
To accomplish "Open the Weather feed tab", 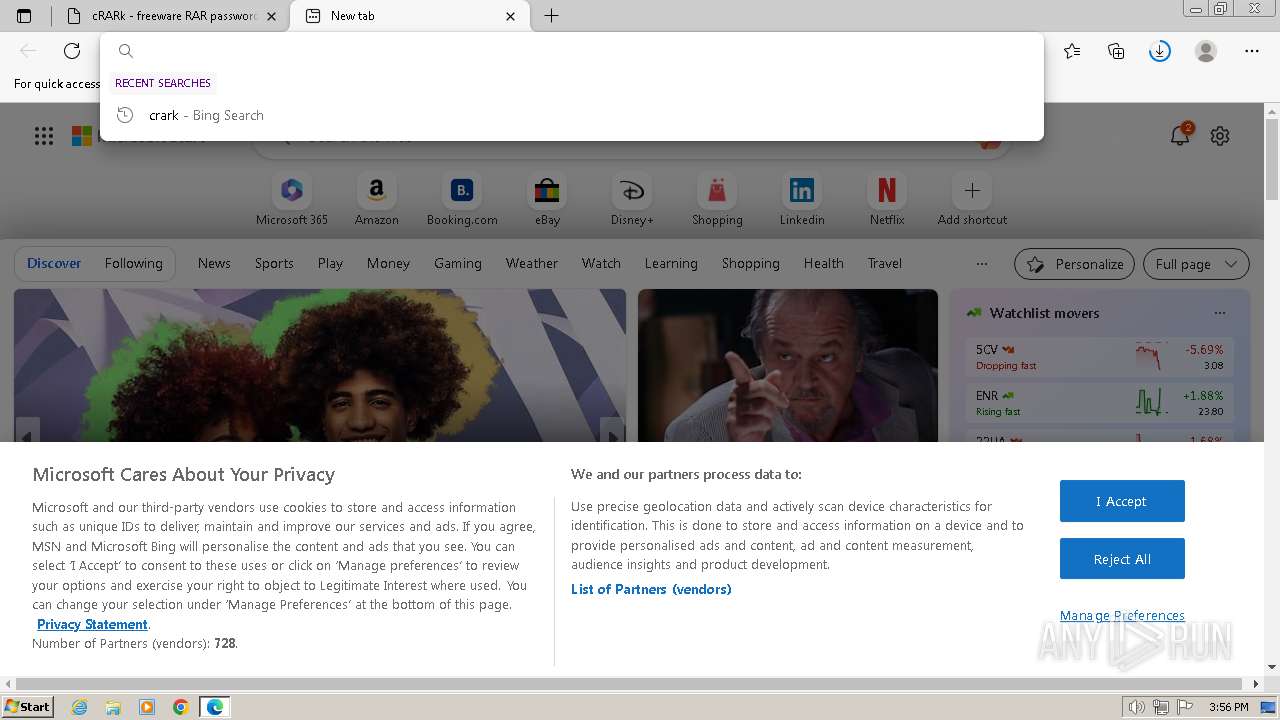I will [x=532, y=263].
